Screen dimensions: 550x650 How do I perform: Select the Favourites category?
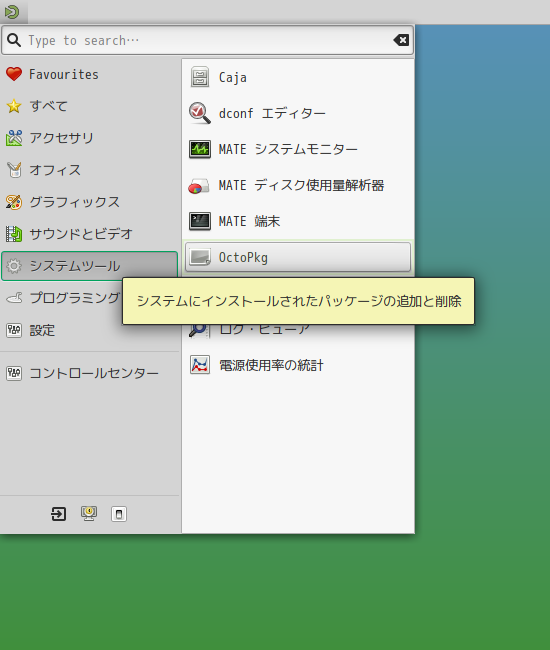pyautogui.click(x=90, y=74)
